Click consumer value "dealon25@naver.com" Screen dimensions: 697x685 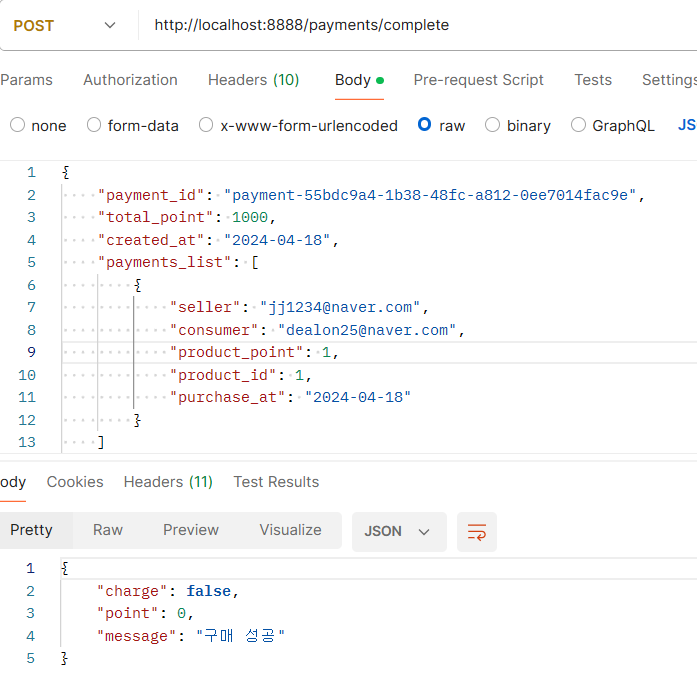tap(367, 330)
